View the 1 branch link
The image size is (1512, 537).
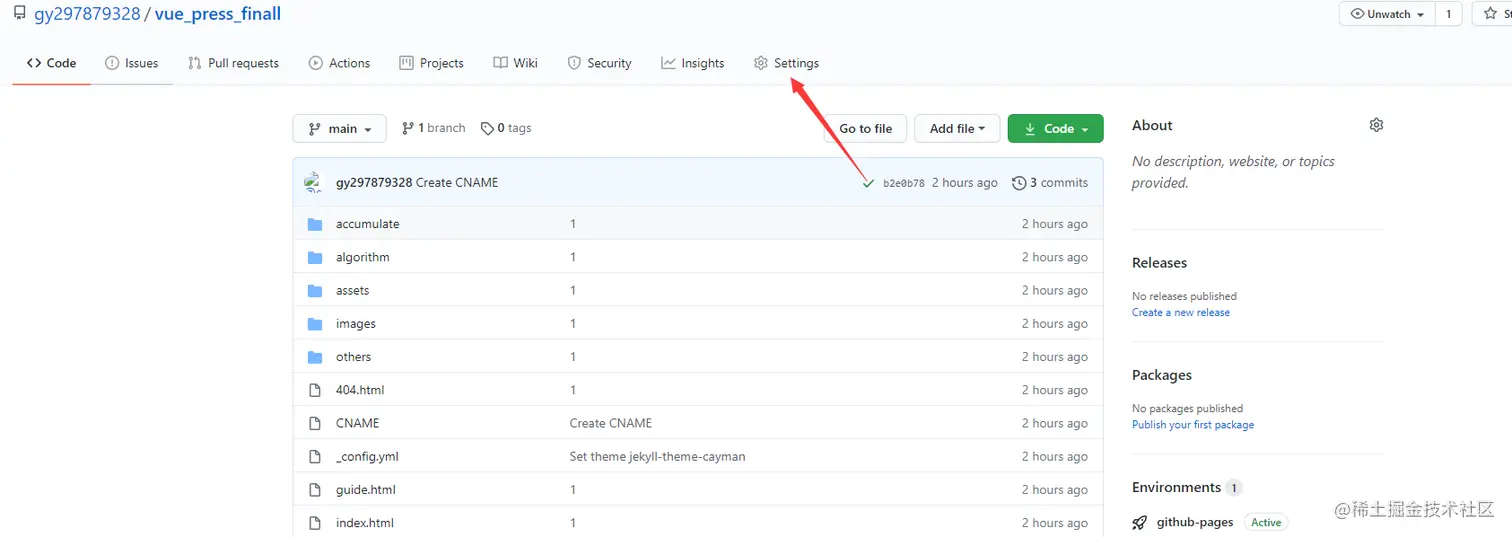coord(433,128)
